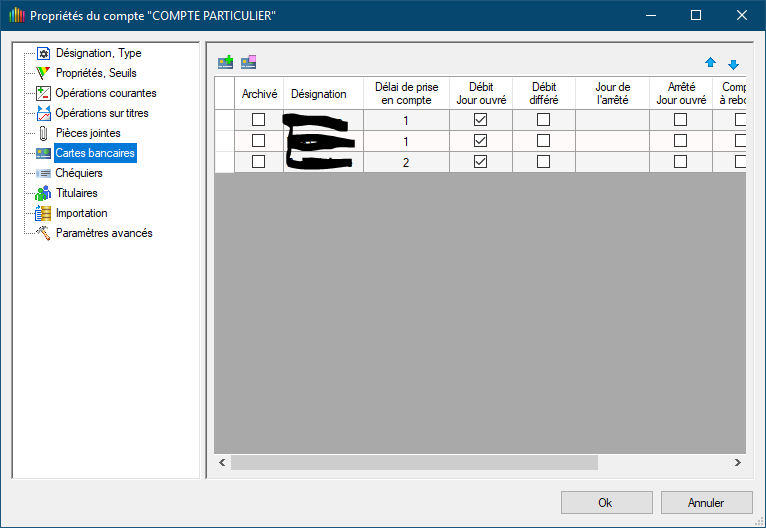This screenshot has width=766, height=528.
Task: Click the Titulaires people icon
Action: pyautogui.click(x=43, y=193)
